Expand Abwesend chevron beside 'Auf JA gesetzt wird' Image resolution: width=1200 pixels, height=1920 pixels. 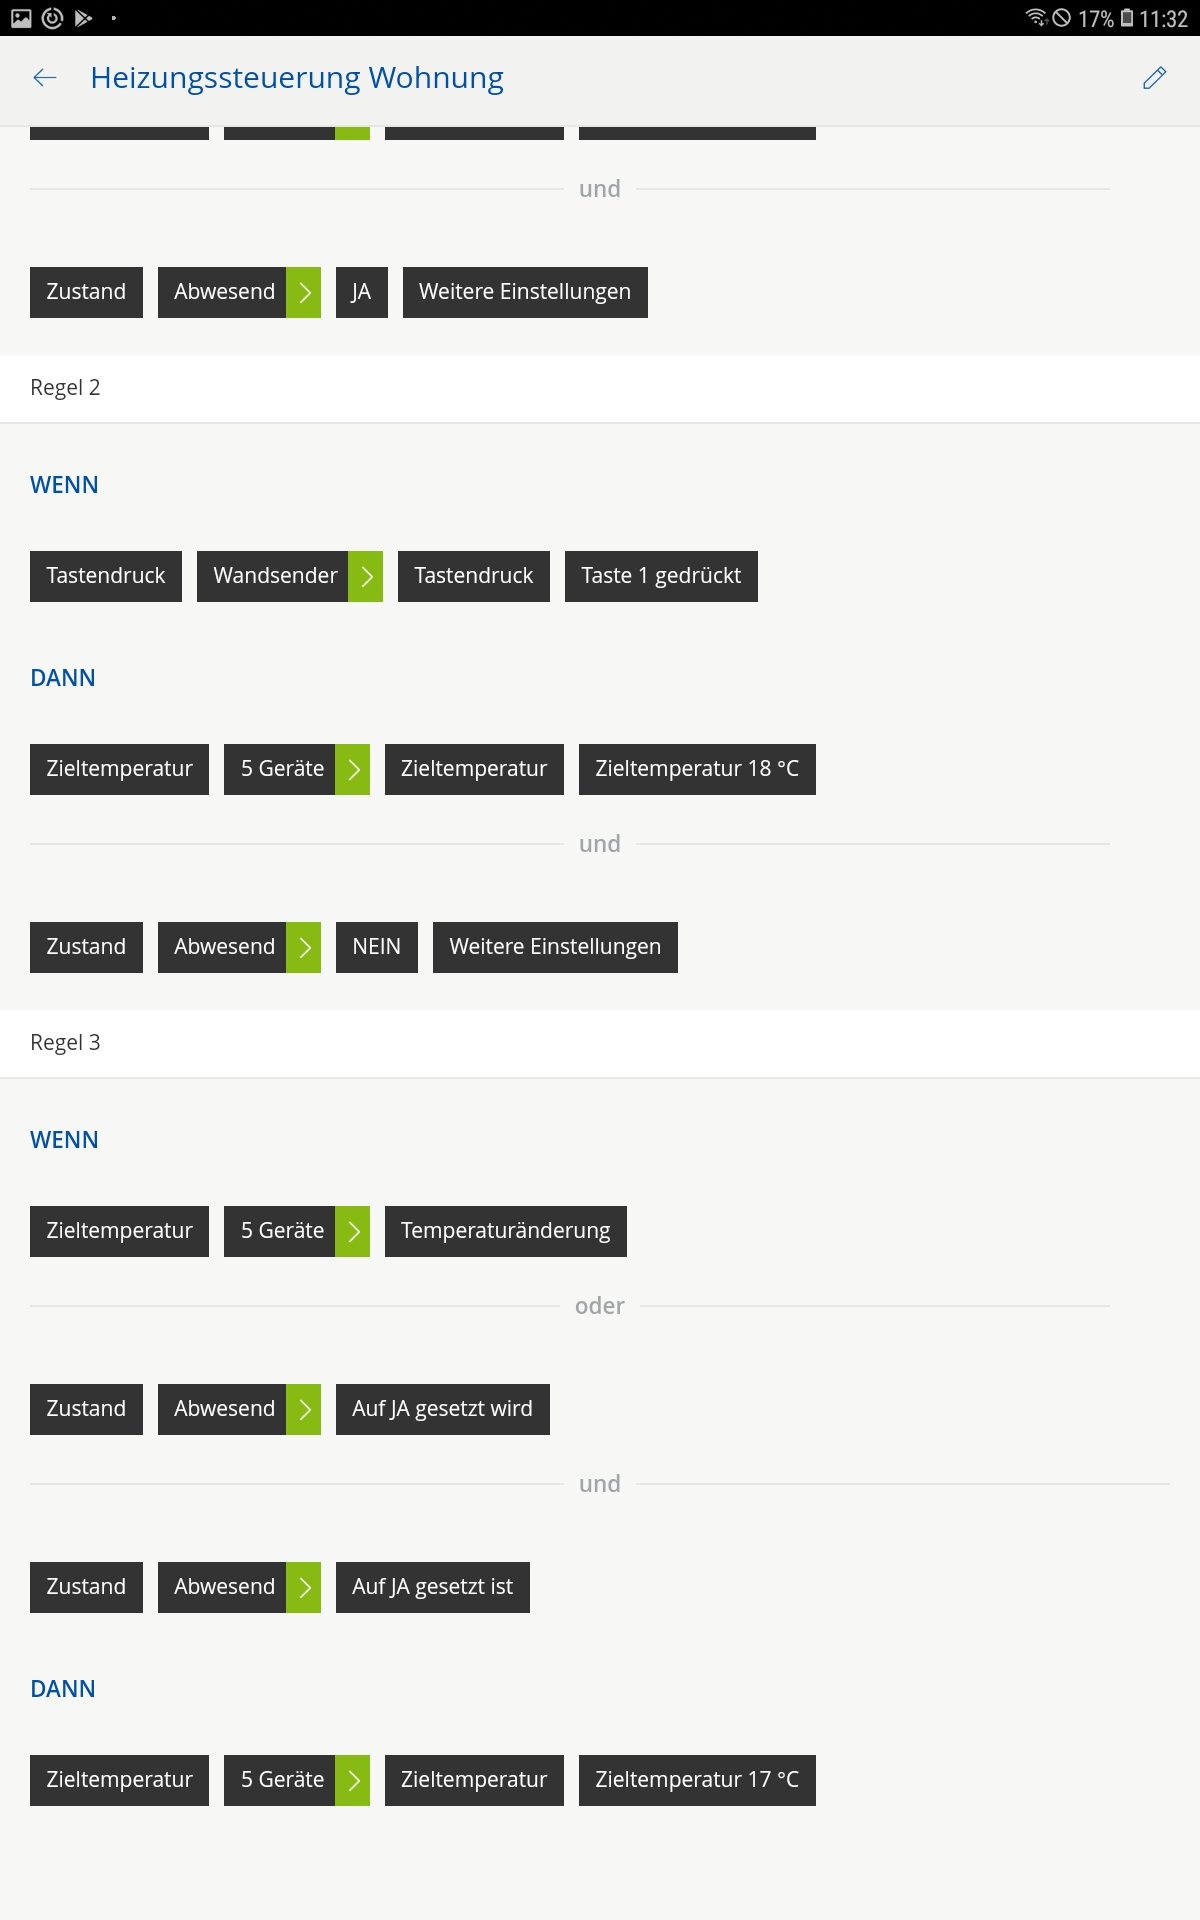304,1409
